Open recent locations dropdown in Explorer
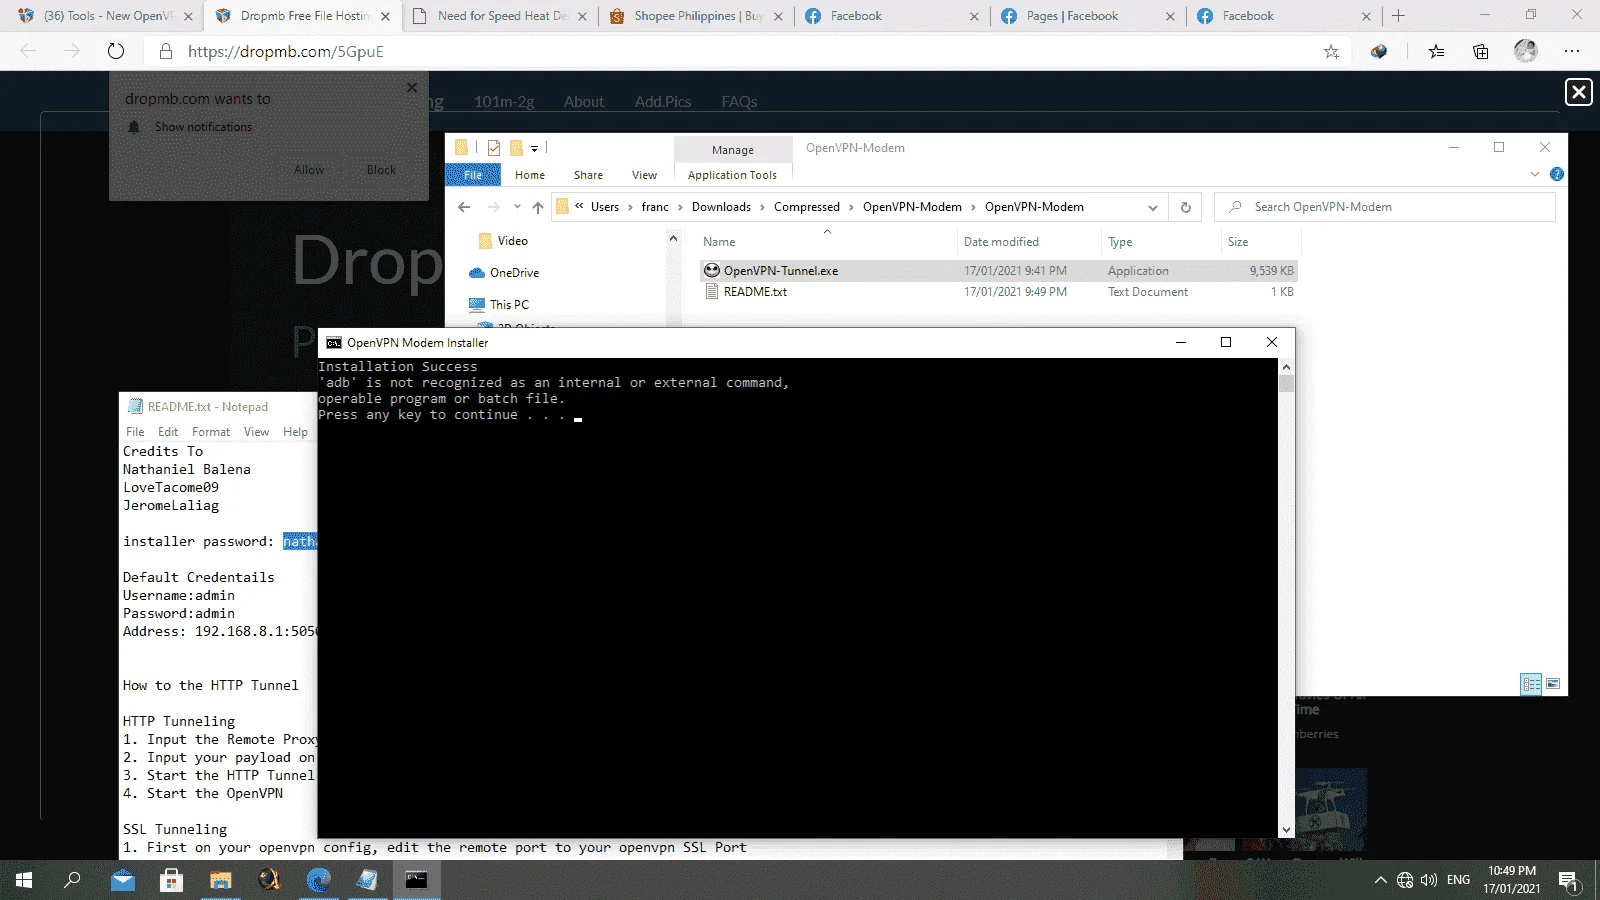1600x900 pixels. coord(517,207)
